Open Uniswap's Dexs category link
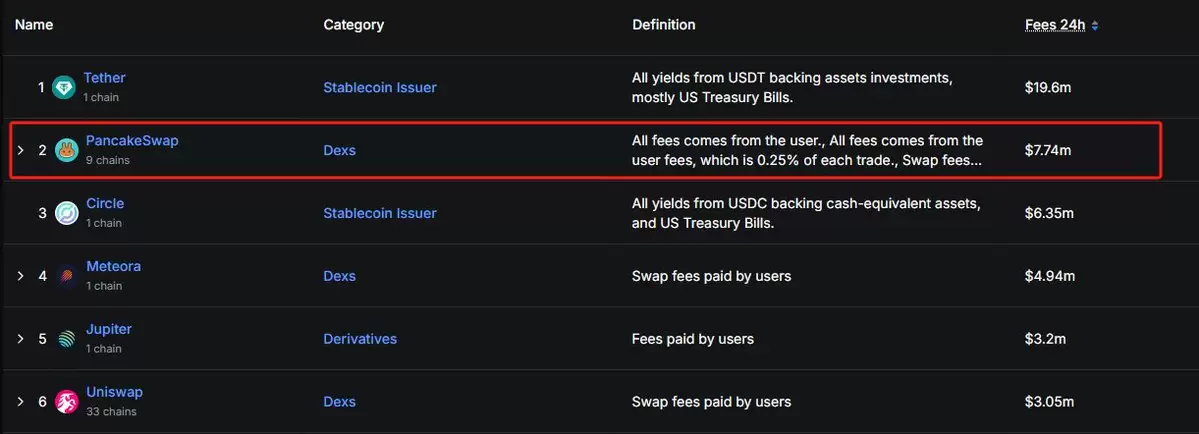Viewport: 1199px width, 434px height. tap(340, 402)
